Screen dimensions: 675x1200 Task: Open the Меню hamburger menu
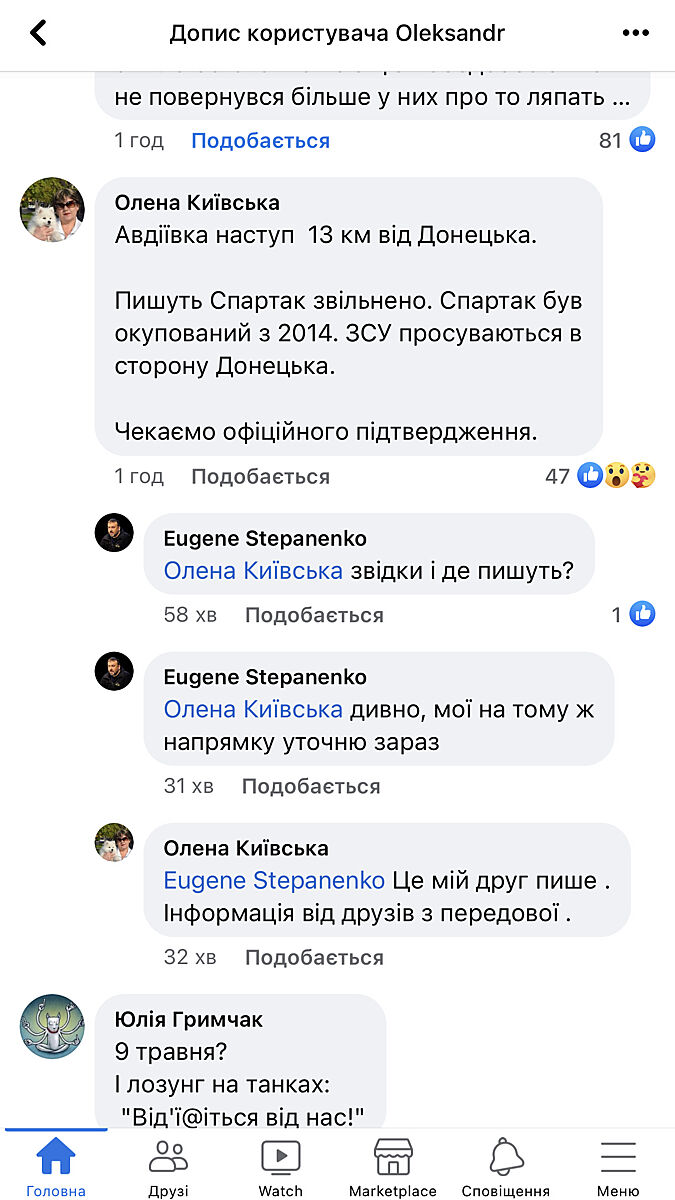point(618,1166)
